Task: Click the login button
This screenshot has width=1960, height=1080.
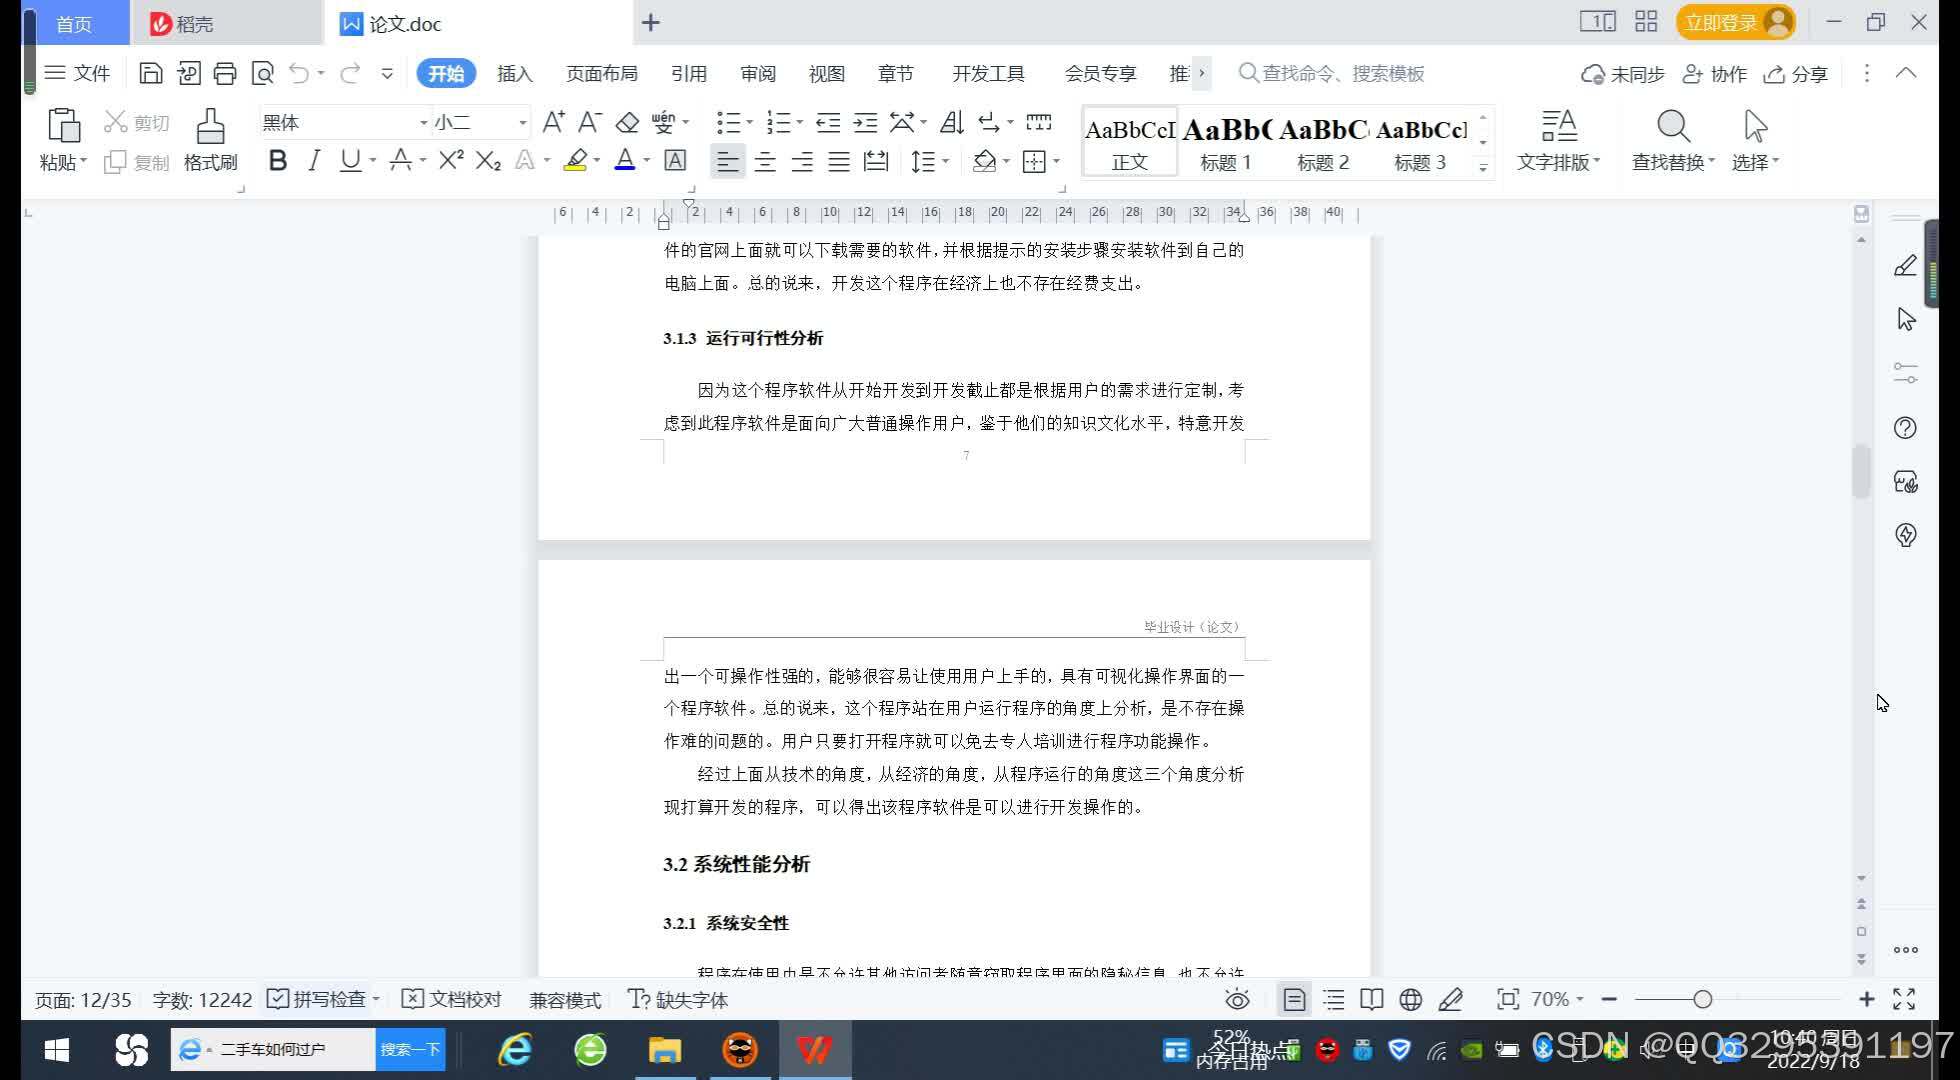Action: (1735, 22)
